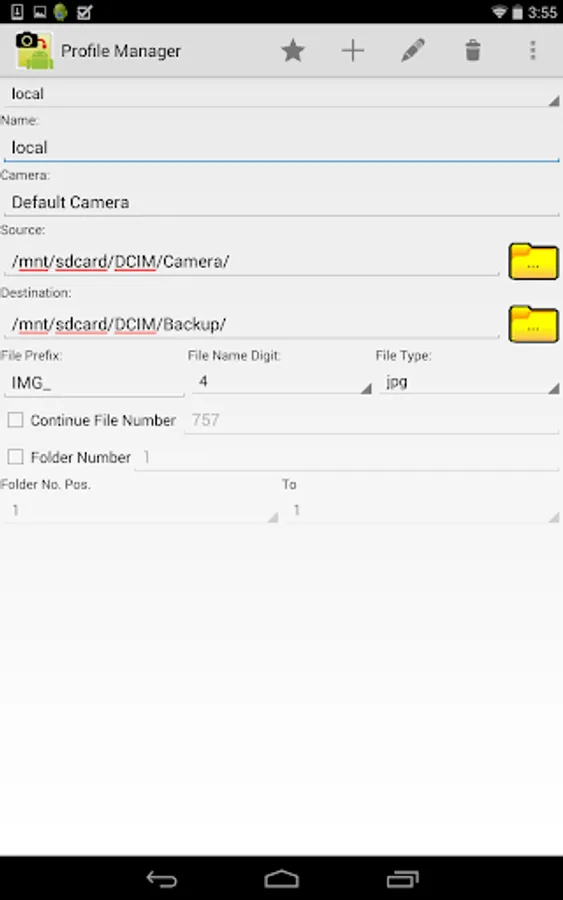
Task: Edit the Destination path ending in Backup/
Action: click(251, 324)
